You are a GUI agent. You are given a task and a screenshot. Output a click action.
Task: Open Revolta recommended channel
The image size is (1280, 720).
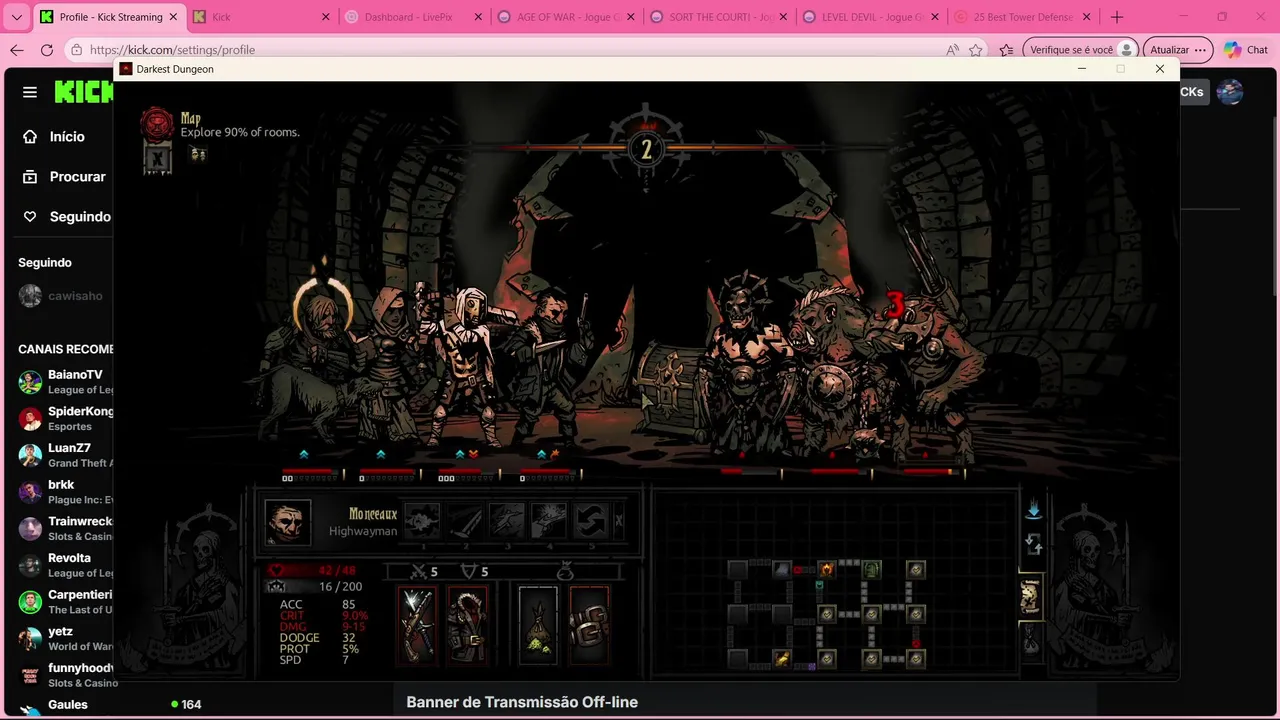[x=65, y=565]
